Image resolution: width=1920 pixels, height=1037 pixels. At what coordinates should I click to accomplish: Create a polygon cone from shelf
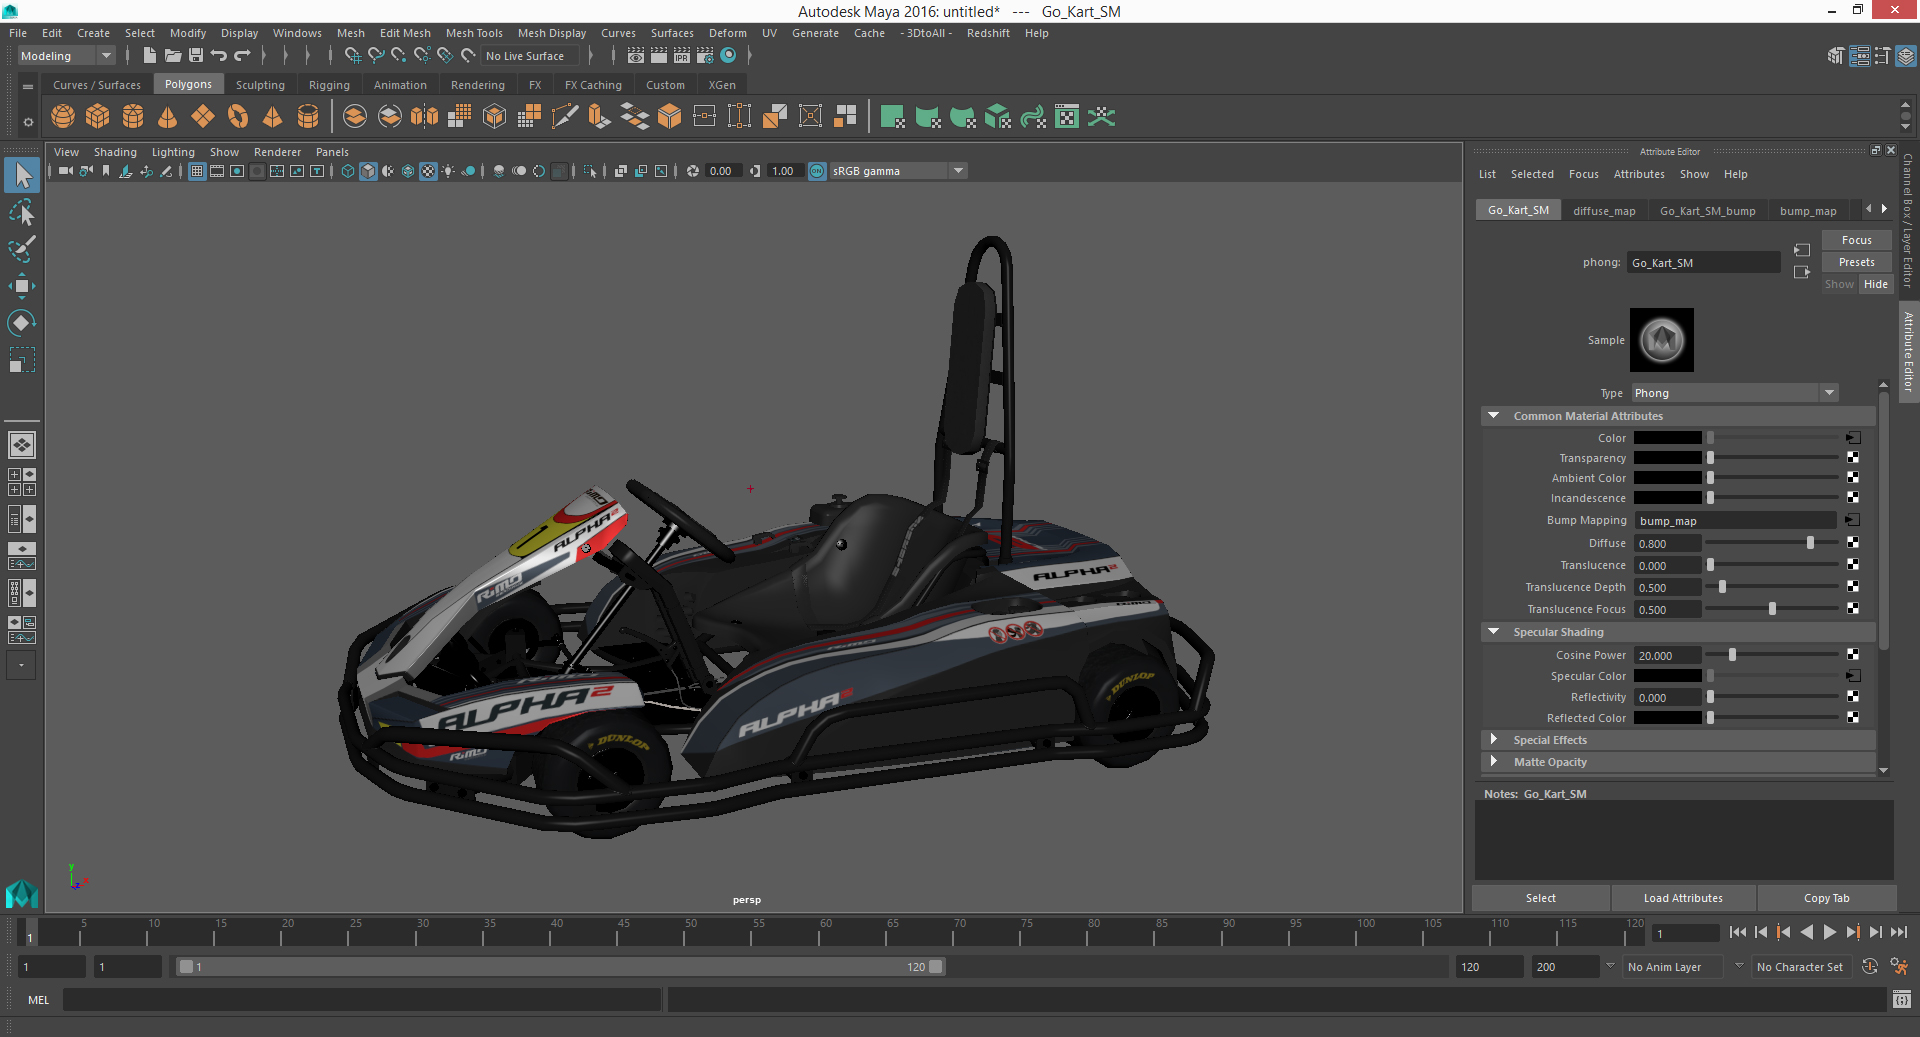tap(168, 117)
